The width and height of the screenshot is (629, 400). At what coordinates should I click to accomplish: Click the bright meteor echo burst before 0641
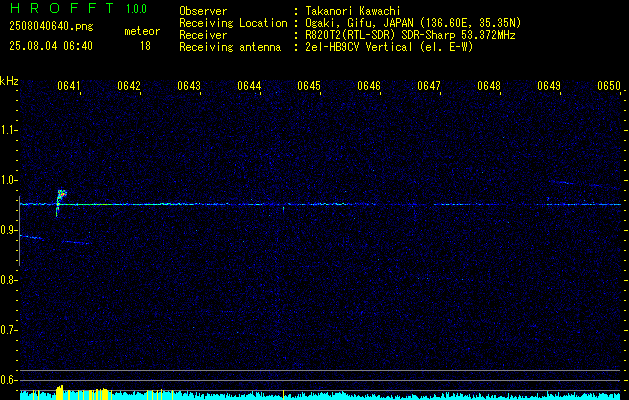(x=61, y=202)
